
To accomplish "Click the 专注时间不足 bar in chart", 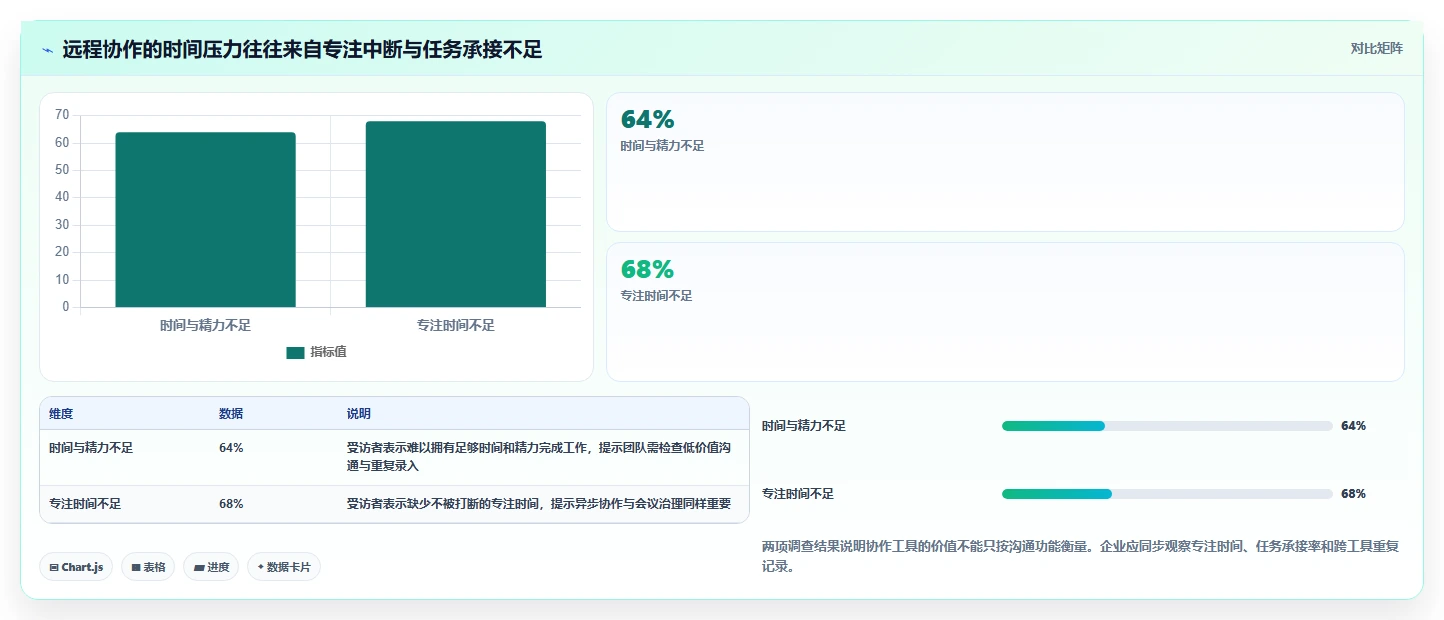I will pyautogui.click(x=456, y=214).
